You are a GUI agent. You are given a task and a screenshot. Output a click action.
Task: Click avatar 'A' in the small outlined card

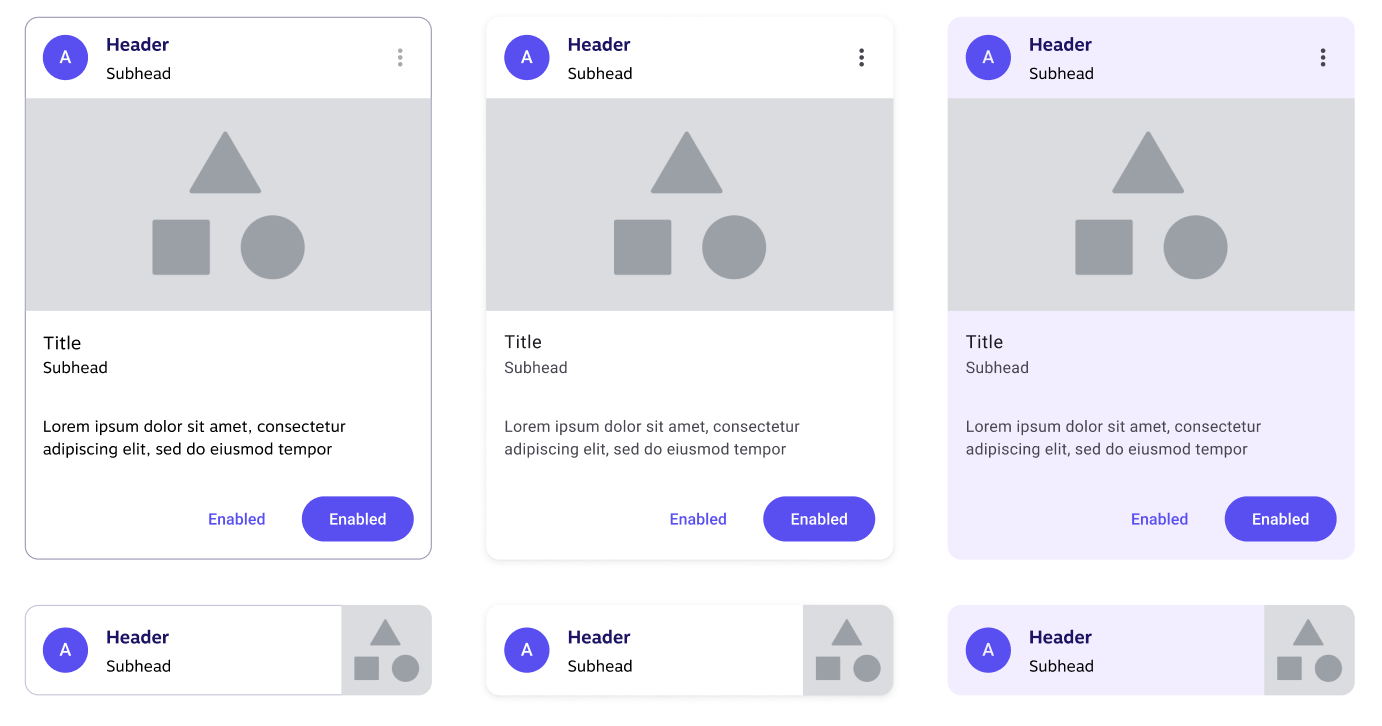point(65,650)
